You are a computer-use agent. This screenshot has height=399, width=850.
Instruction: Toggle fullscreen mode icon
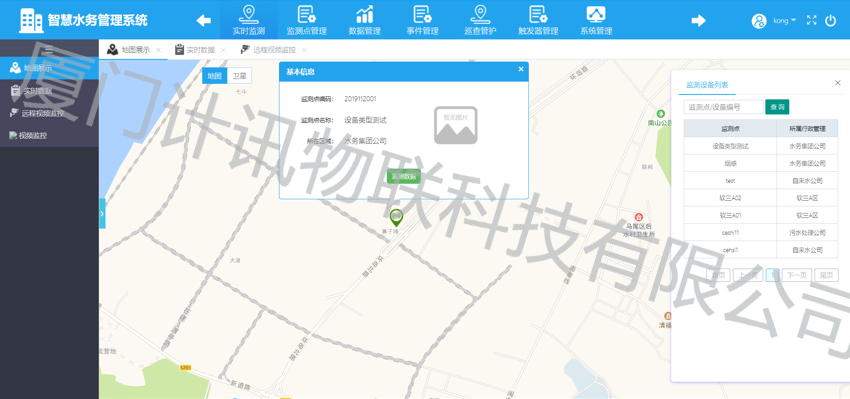point(812,20)
